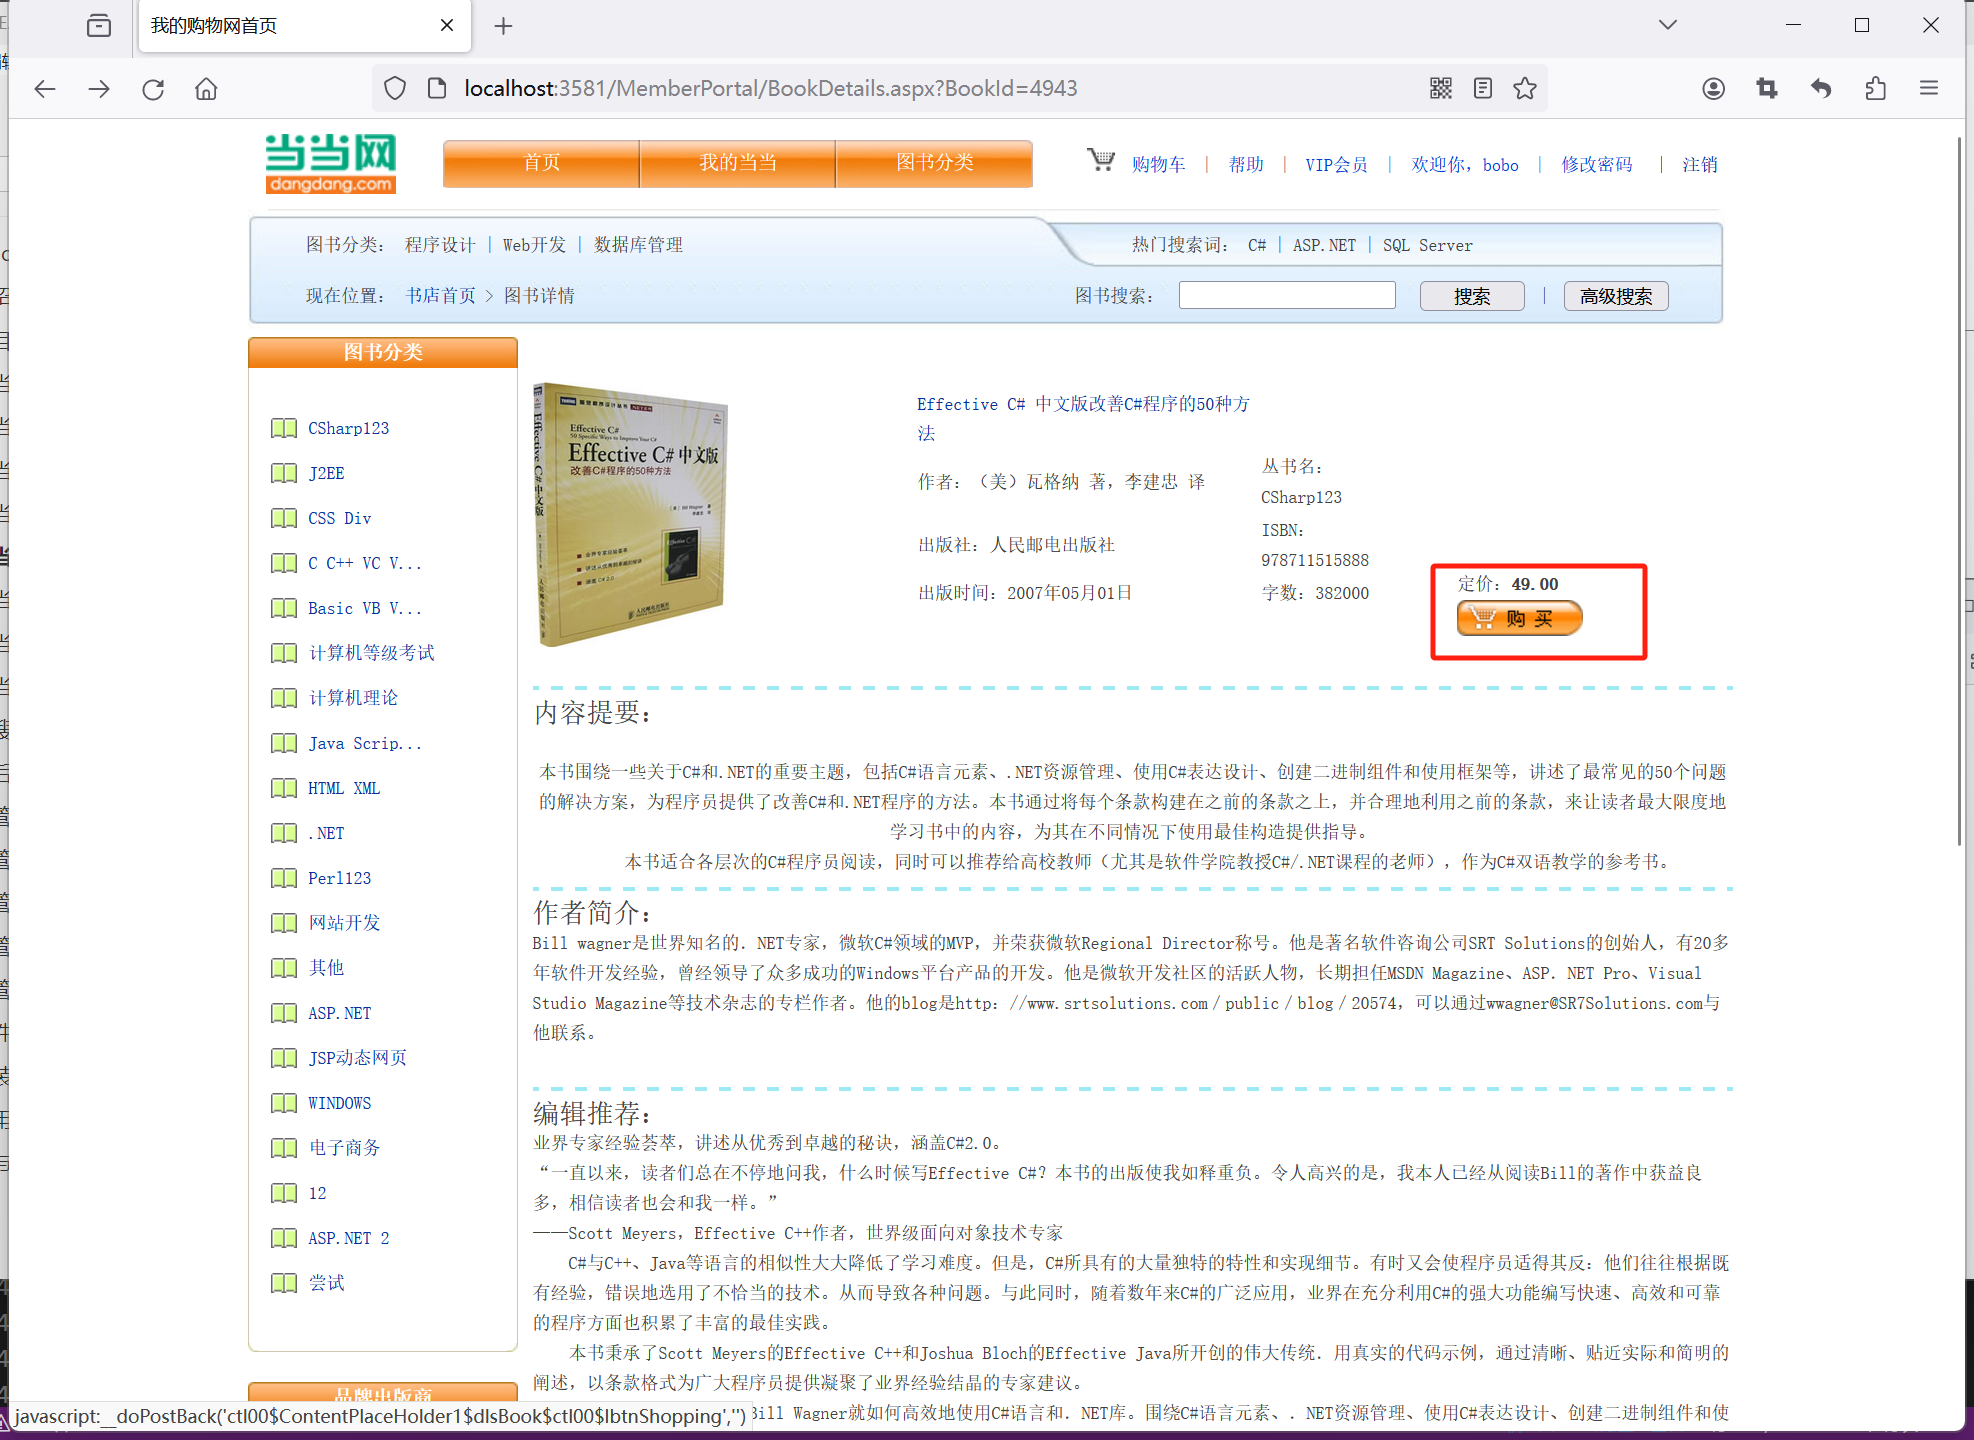Click the browser home icon
This screenshot has width=1974, height=1440.
(x=206, y=88)
